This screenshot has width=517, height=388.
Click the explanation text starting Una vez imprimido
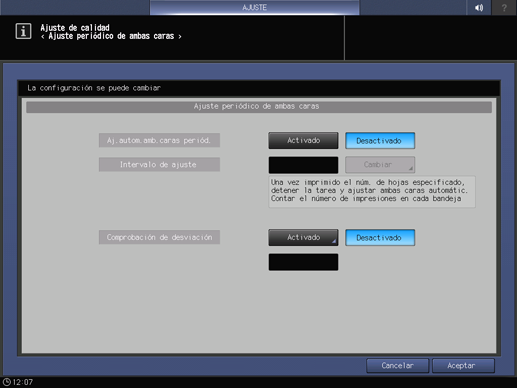pyautogui.click(x=372, y=191)
